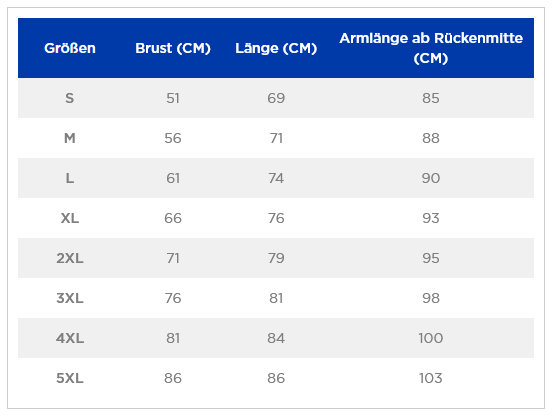Click the Brust value 56 for size M
Image resolution: width=553 pixels, height=415 pixels.
coord(173,138)
